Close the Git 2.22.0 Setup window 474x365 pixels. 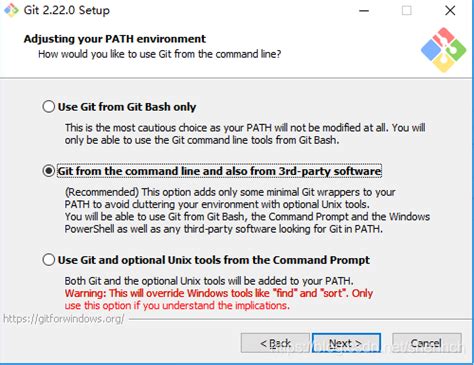450,11
